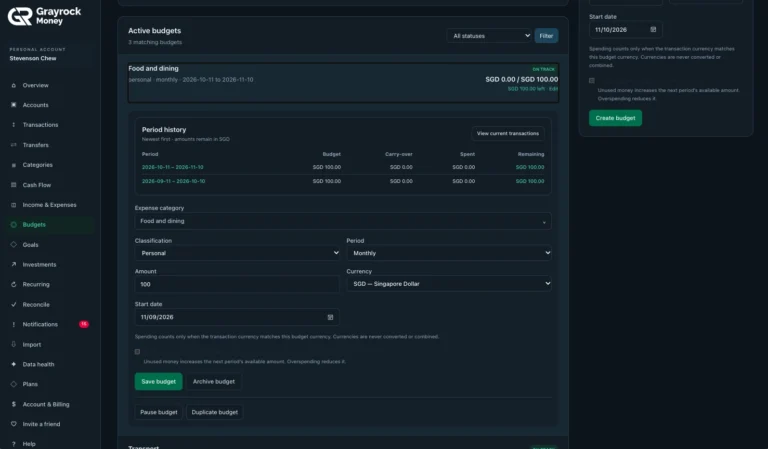Click the Transfers sidebar icon
768x449 pixels.
click(14, 145)
